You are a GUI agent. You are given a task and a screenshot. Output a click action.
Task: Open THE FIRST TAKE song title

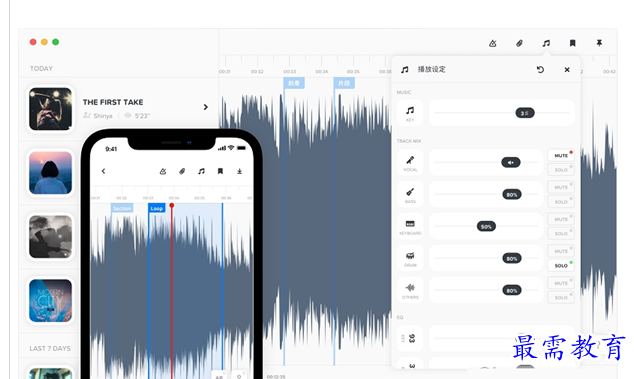(x=113, y=102)
